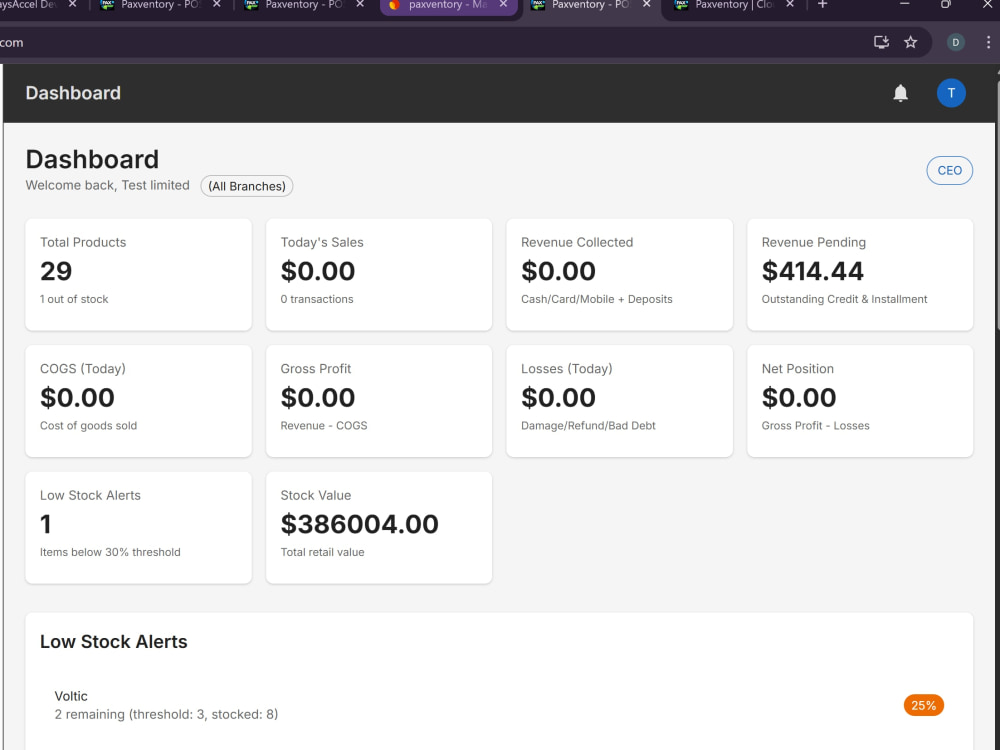
Task: Click the CEO role badge
Action: coord(949,170)
